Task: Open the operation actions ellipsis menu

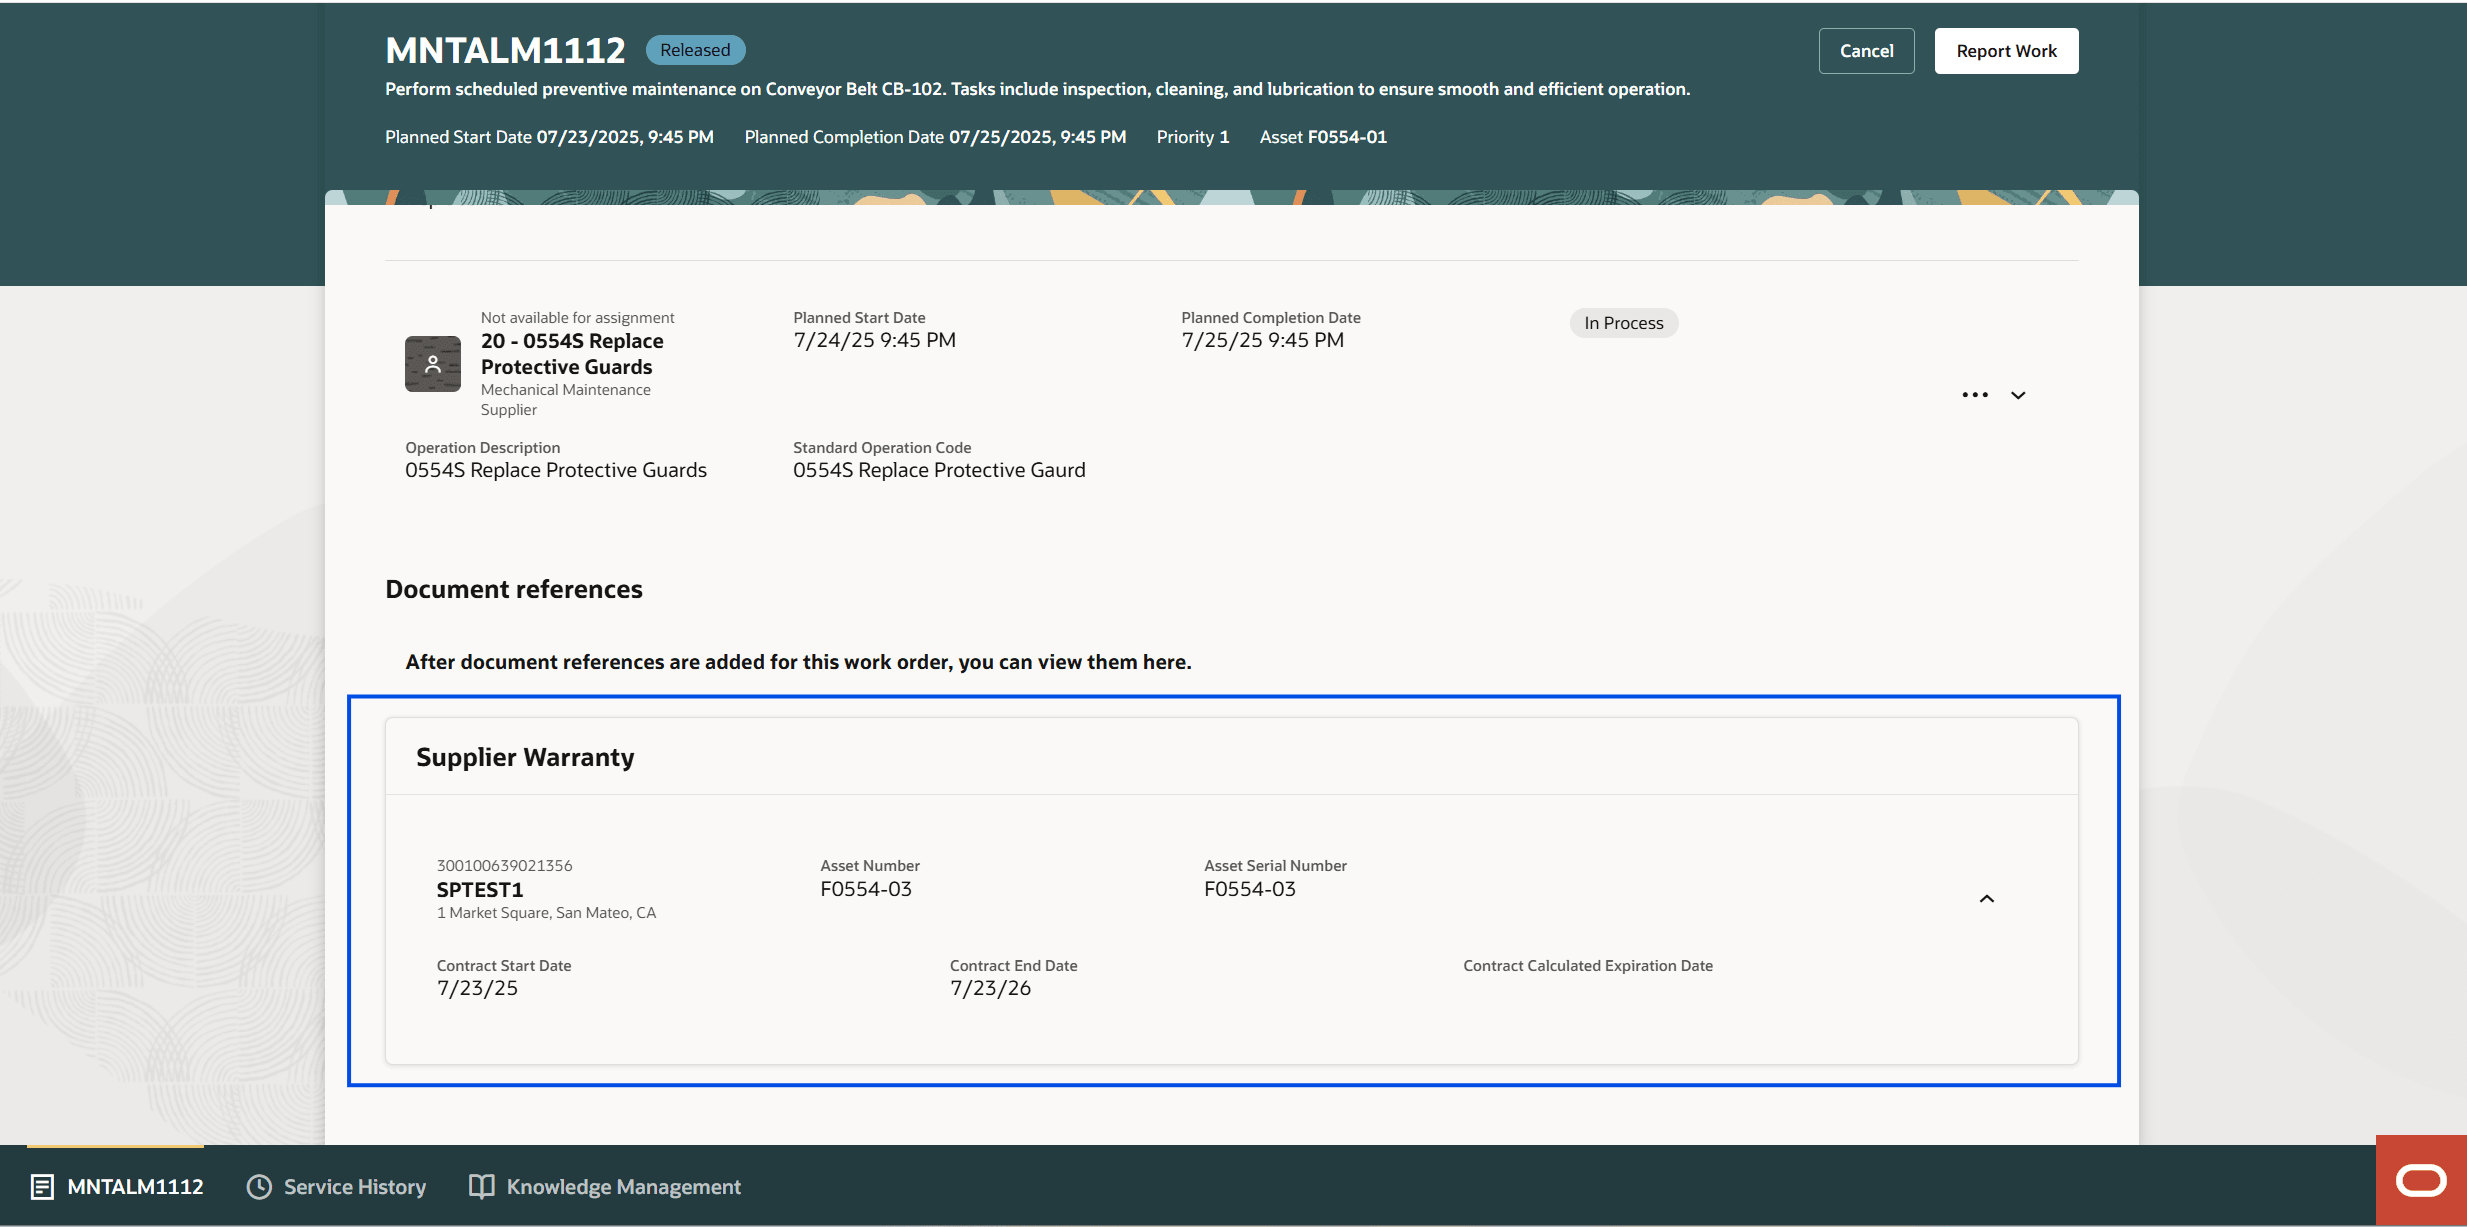Action: (x=1975, y=394)
